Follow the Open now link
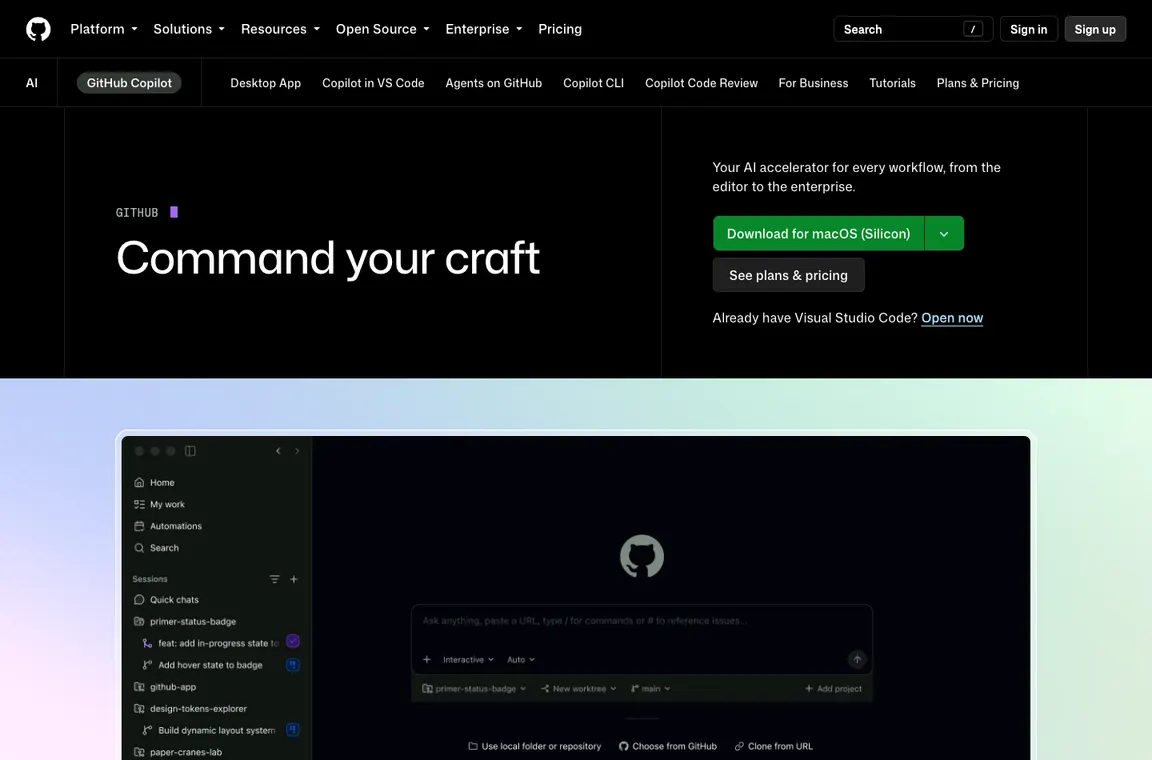Viewport: 1152px width, 760px height. [x=952, y=318]
